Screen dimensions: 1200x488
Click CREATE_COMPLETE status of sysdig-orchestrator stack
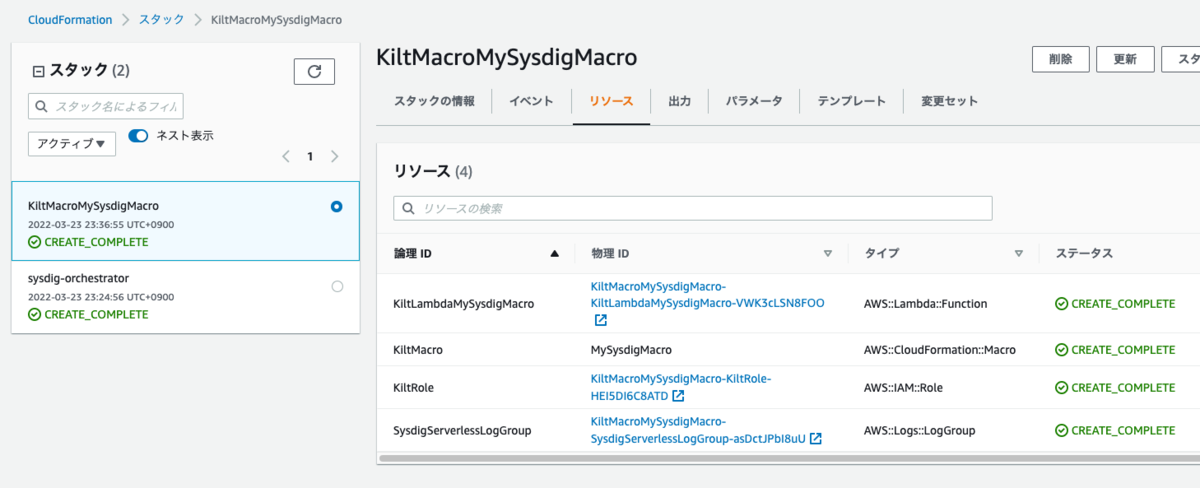pyautogui.click(x=88, y=314)
